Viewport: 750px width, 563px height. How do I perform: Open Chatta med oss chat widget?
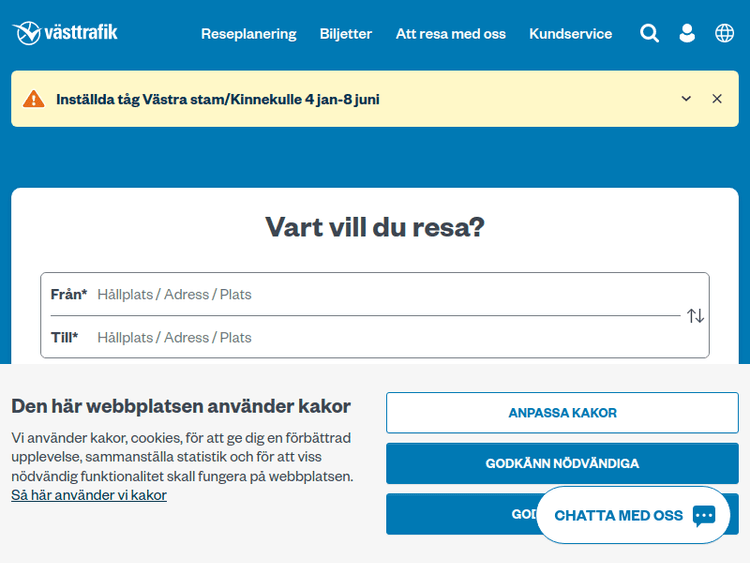[x=619, y=516]
